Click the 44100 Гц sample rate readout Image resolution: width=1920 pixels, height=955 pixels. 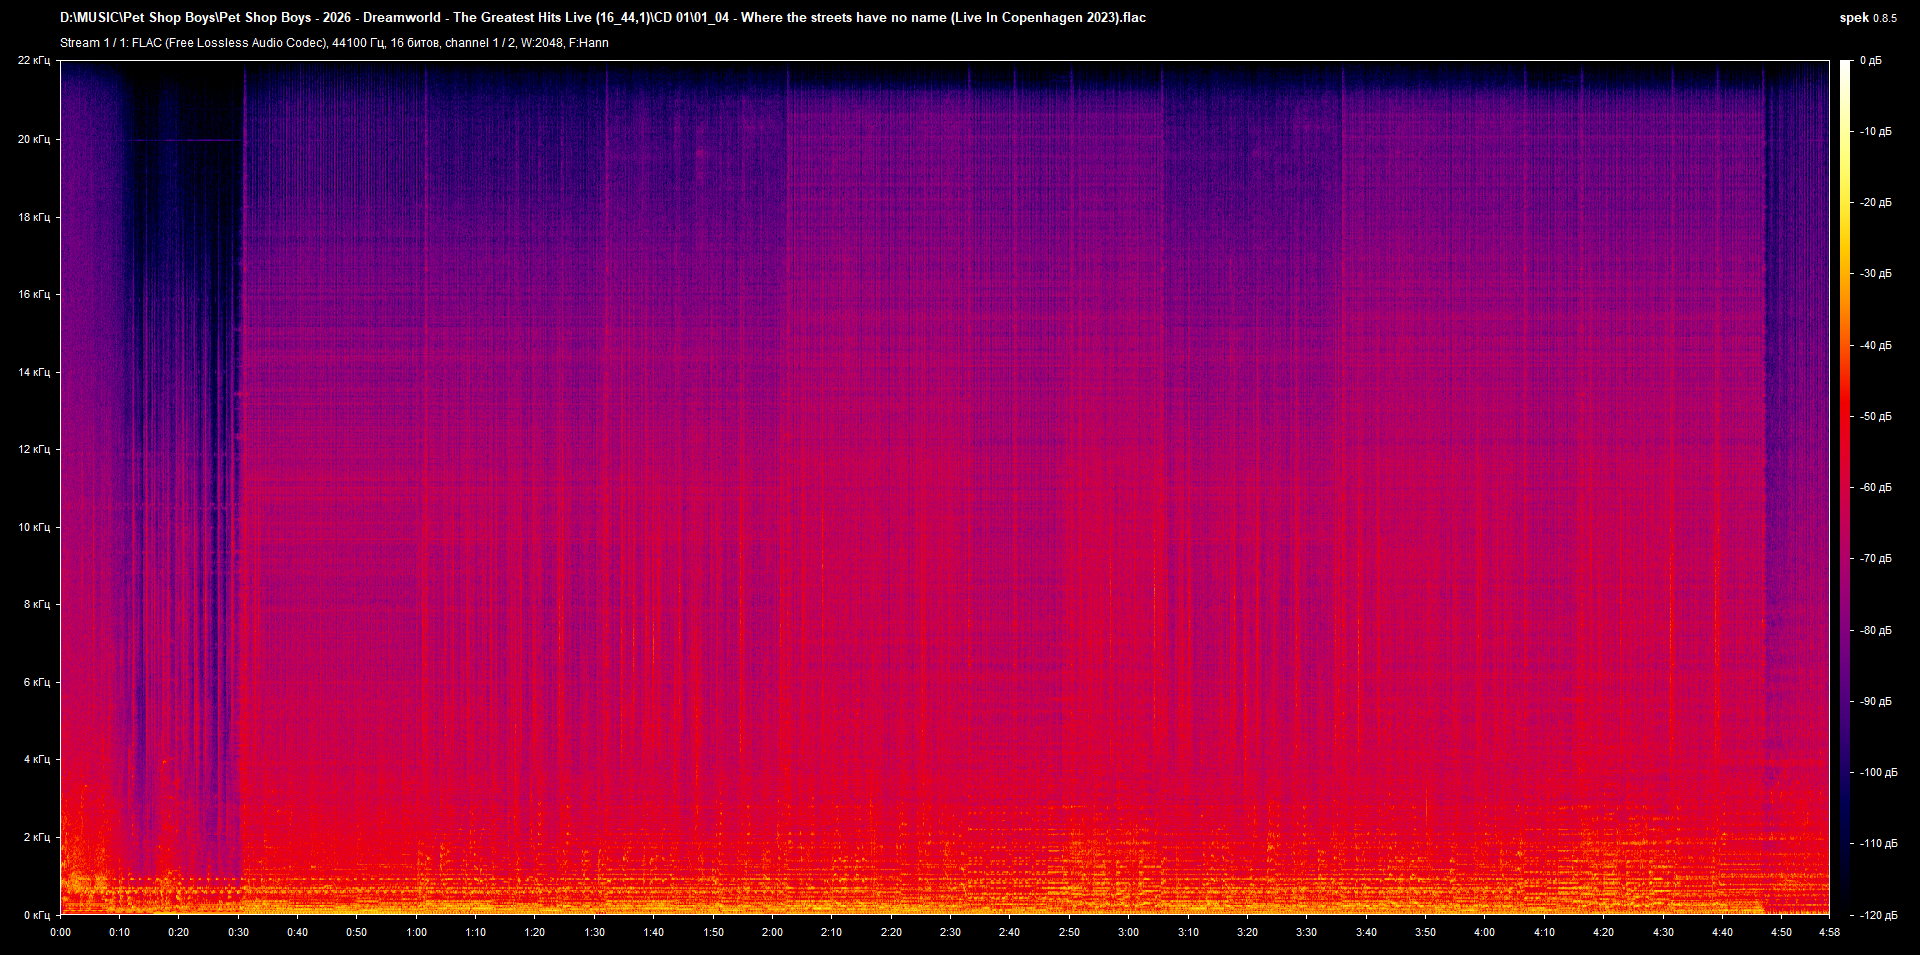[358, 43]
